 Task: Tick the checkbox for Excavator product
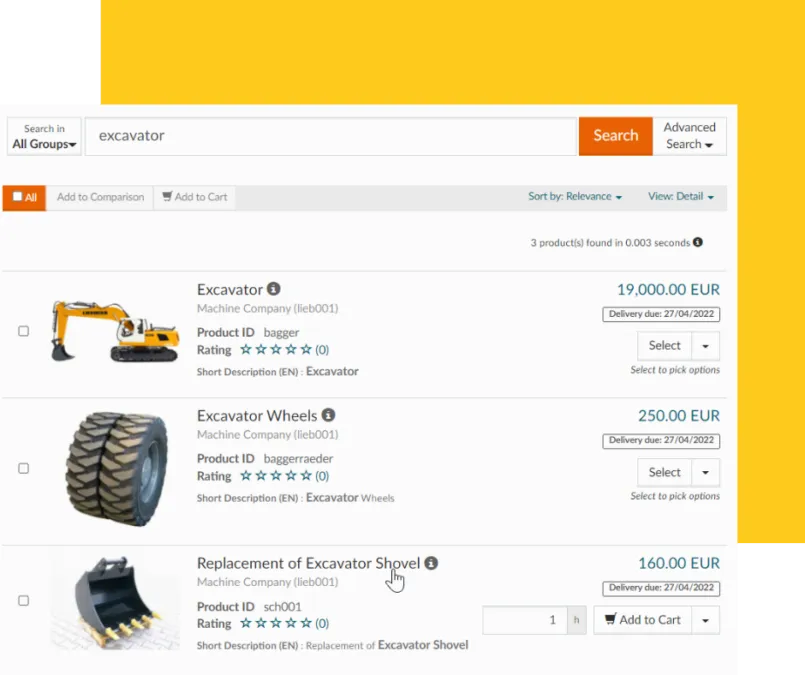(x=24, y=331)
